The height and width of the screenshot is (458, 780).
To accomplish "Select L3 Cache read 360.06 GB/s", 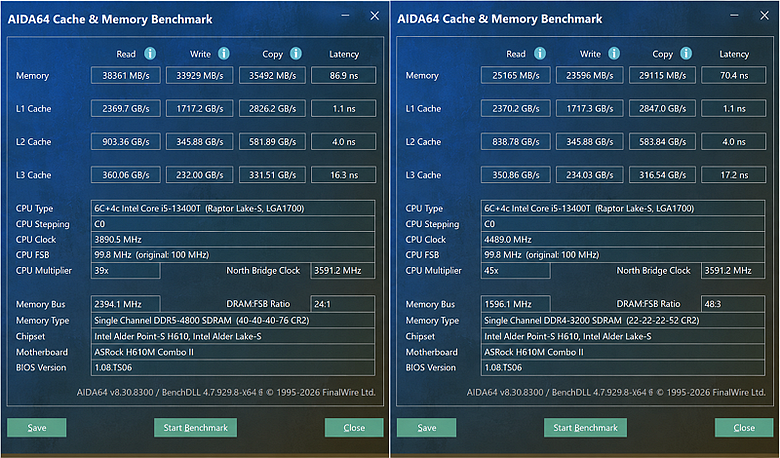I will coord(126,175).
